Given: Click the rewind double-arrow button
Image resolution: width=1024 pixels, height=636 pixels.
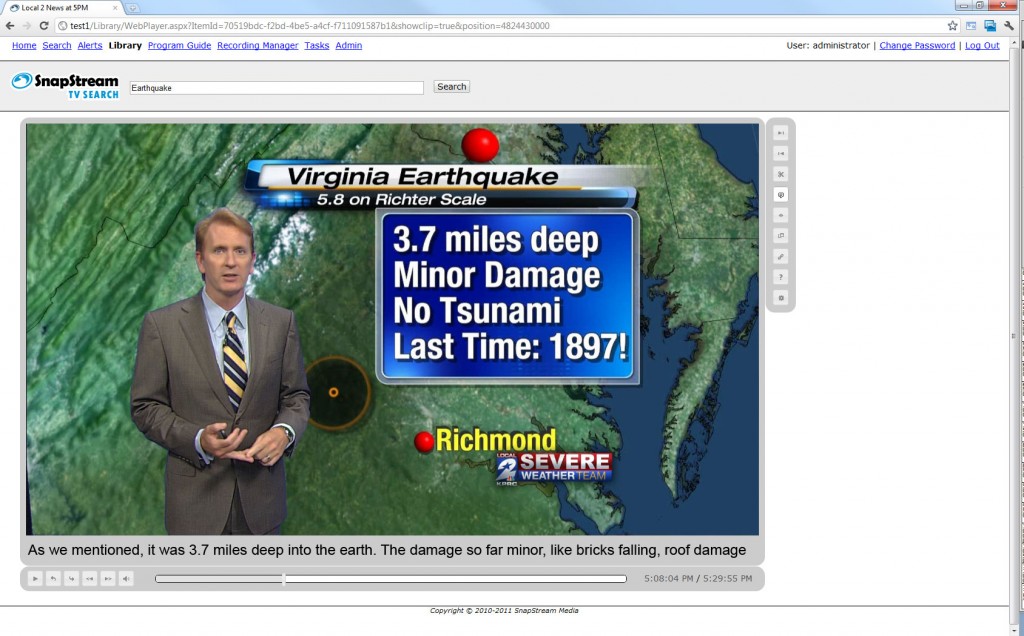Looking at the screenshot, I should click(x=89, y=578).
